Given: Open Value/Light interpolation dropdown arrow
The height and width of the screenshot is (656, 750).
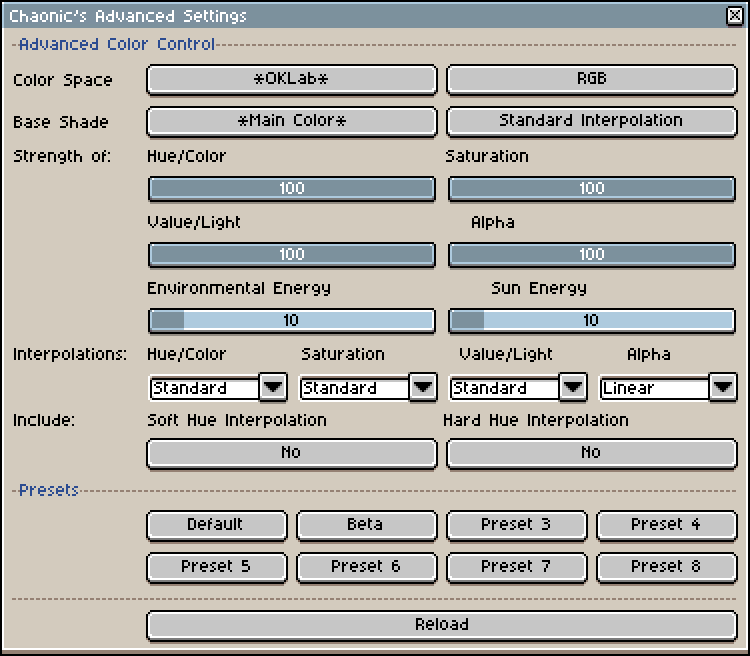Looking at the screenshot, I should (x=573, y=387).
